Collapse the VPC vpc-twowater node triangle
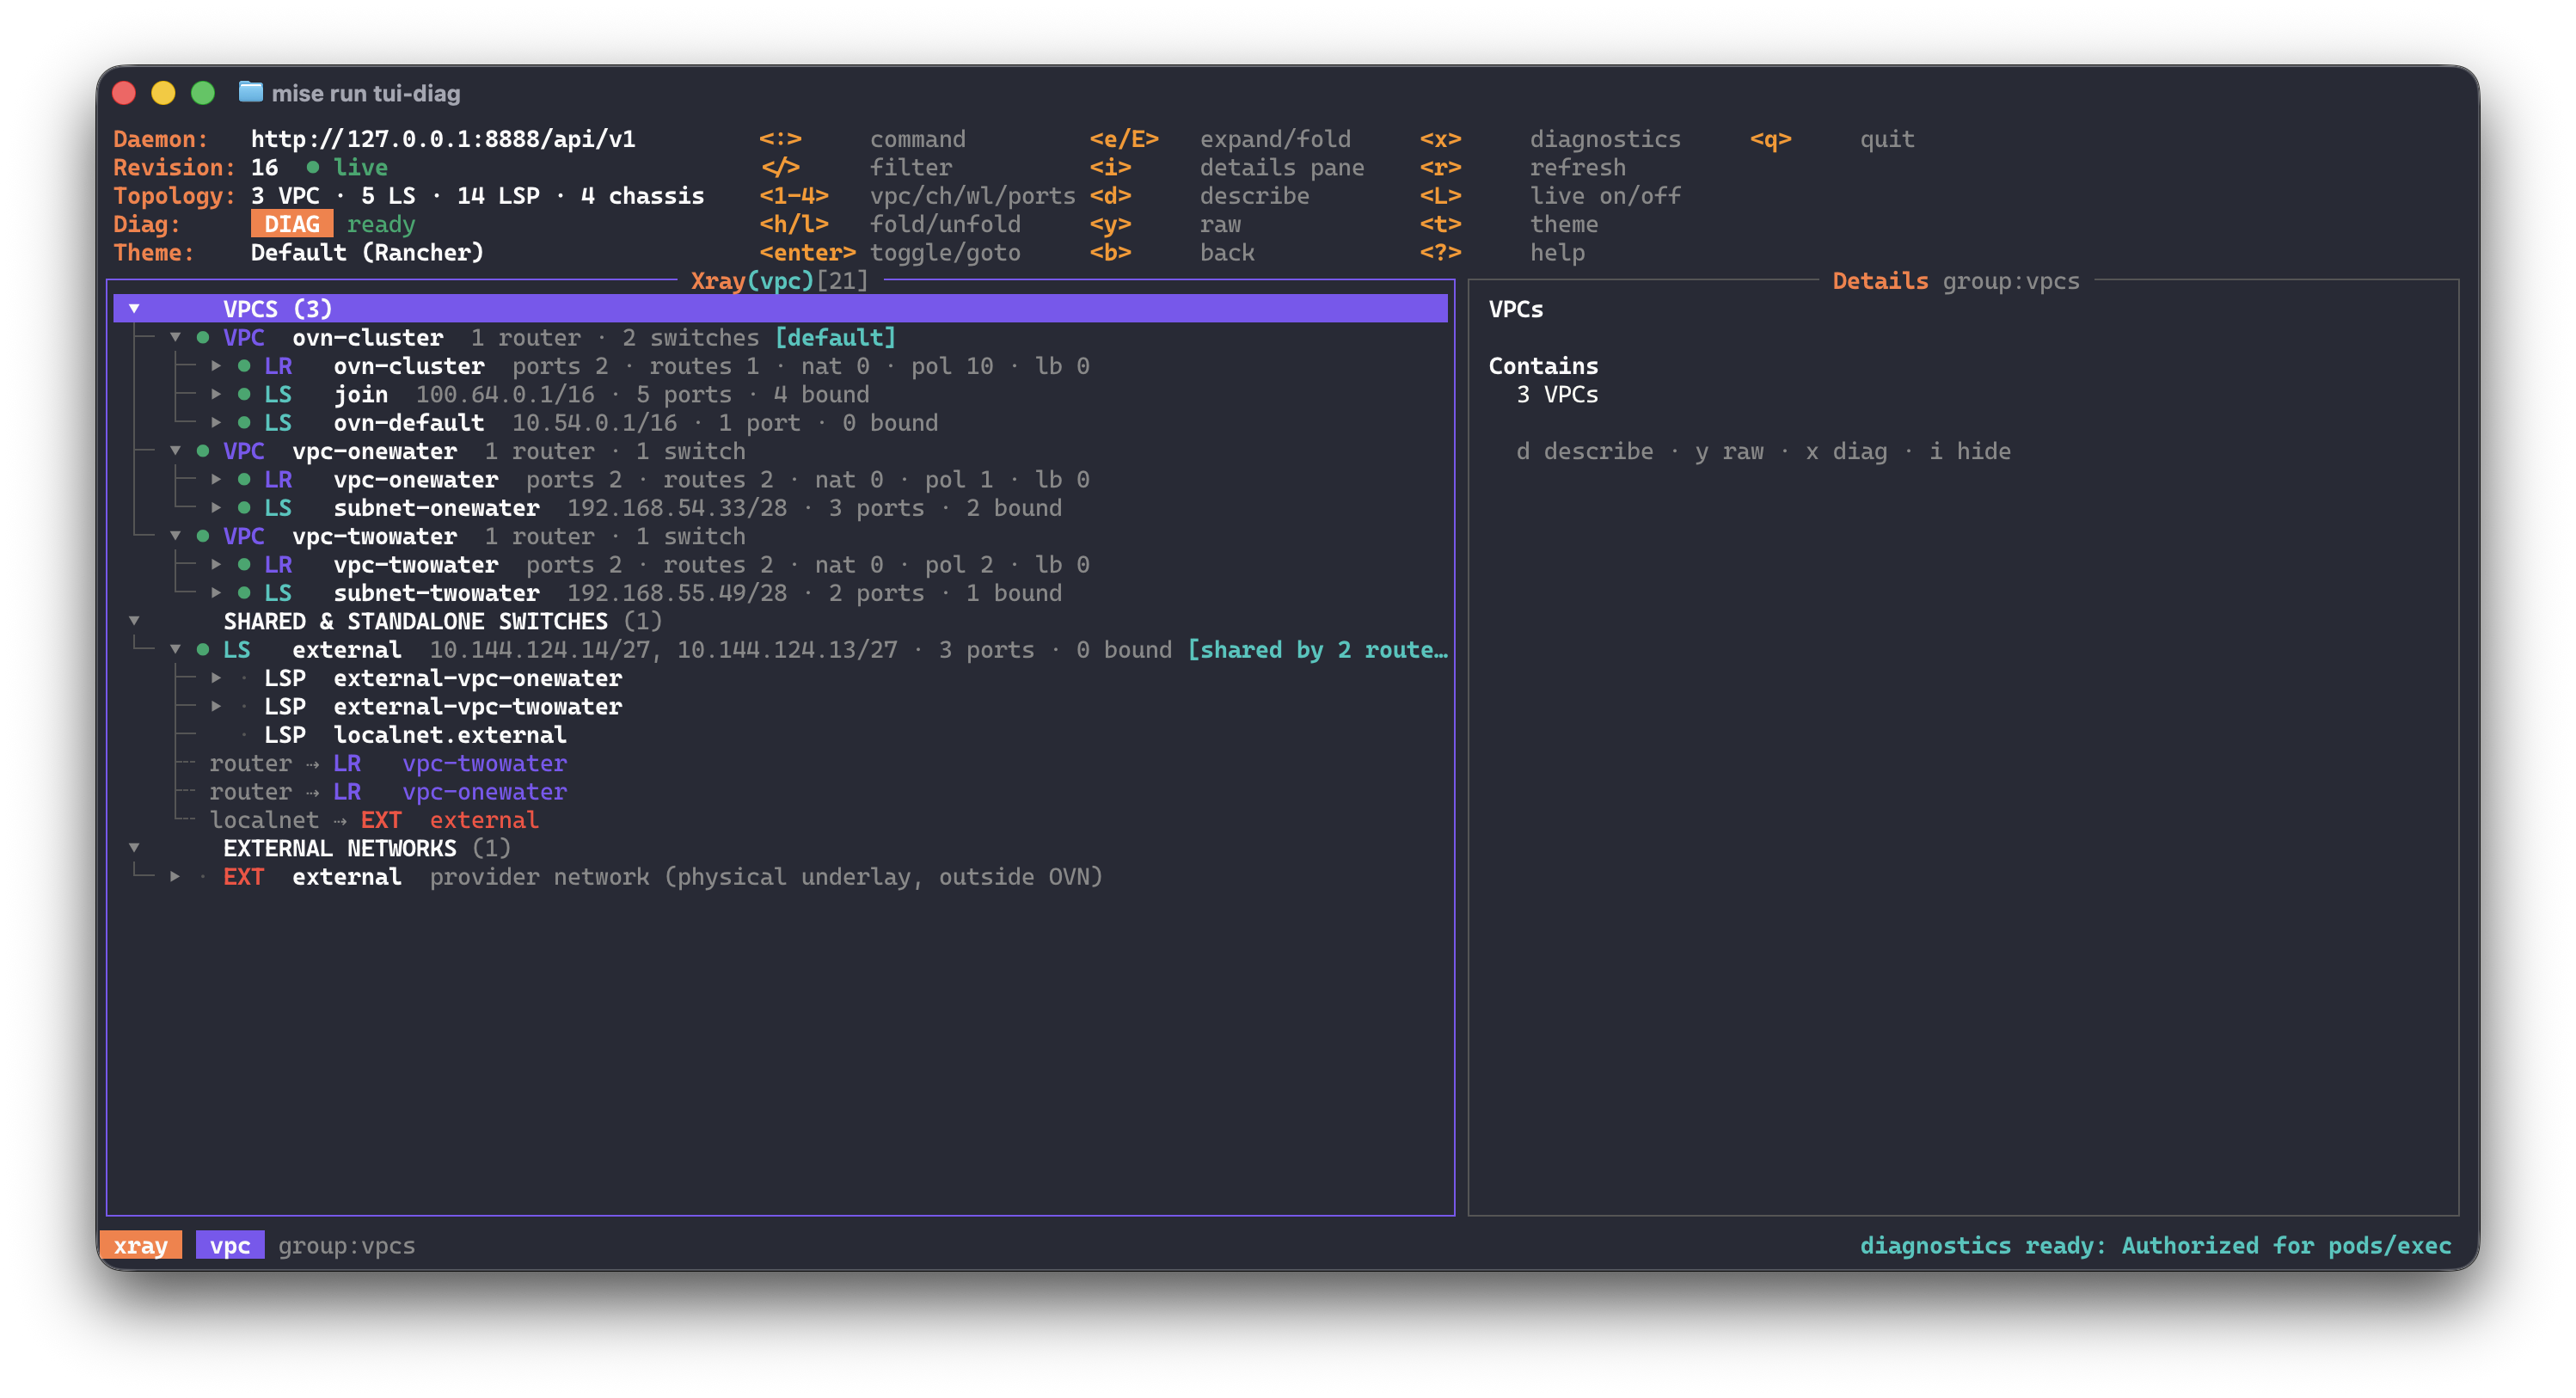This screenshot has width=2576, height=1398. pos(175,536)
